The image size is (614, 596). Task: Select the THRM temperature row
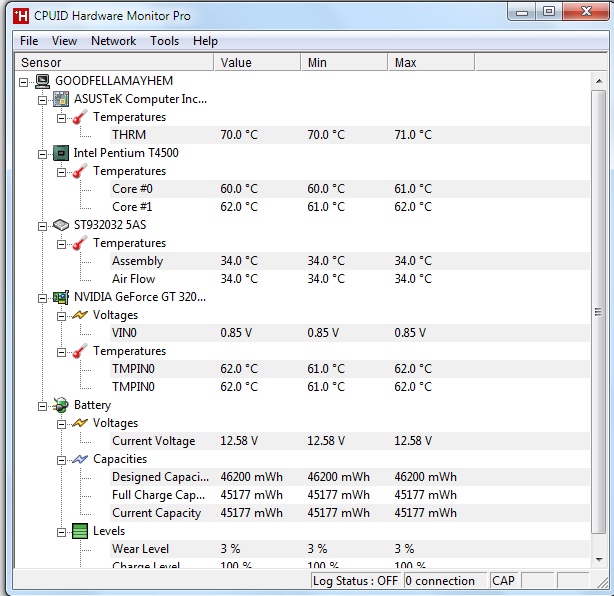coord(350,135)
